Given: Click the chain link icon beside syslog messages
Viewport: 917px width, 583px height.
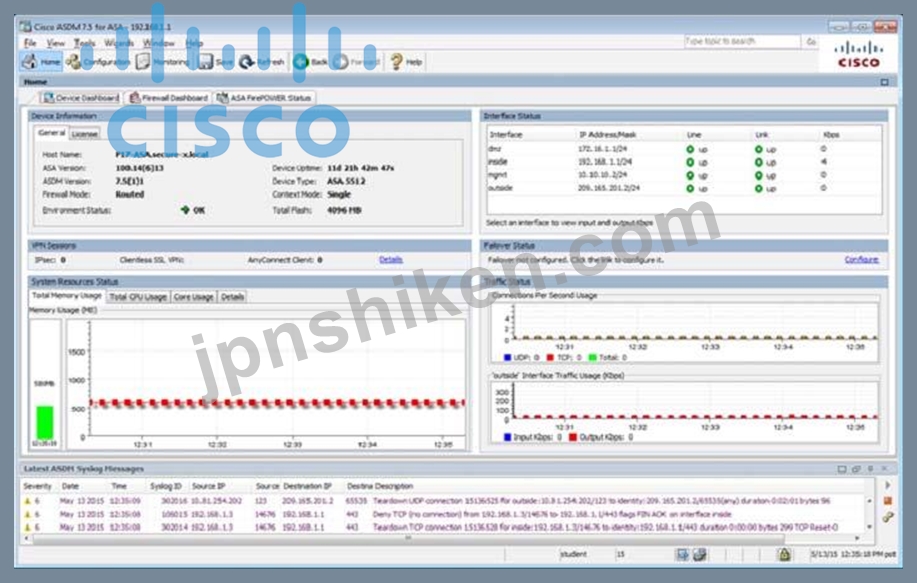Looking at the screenshot, I should click(888, 517).
